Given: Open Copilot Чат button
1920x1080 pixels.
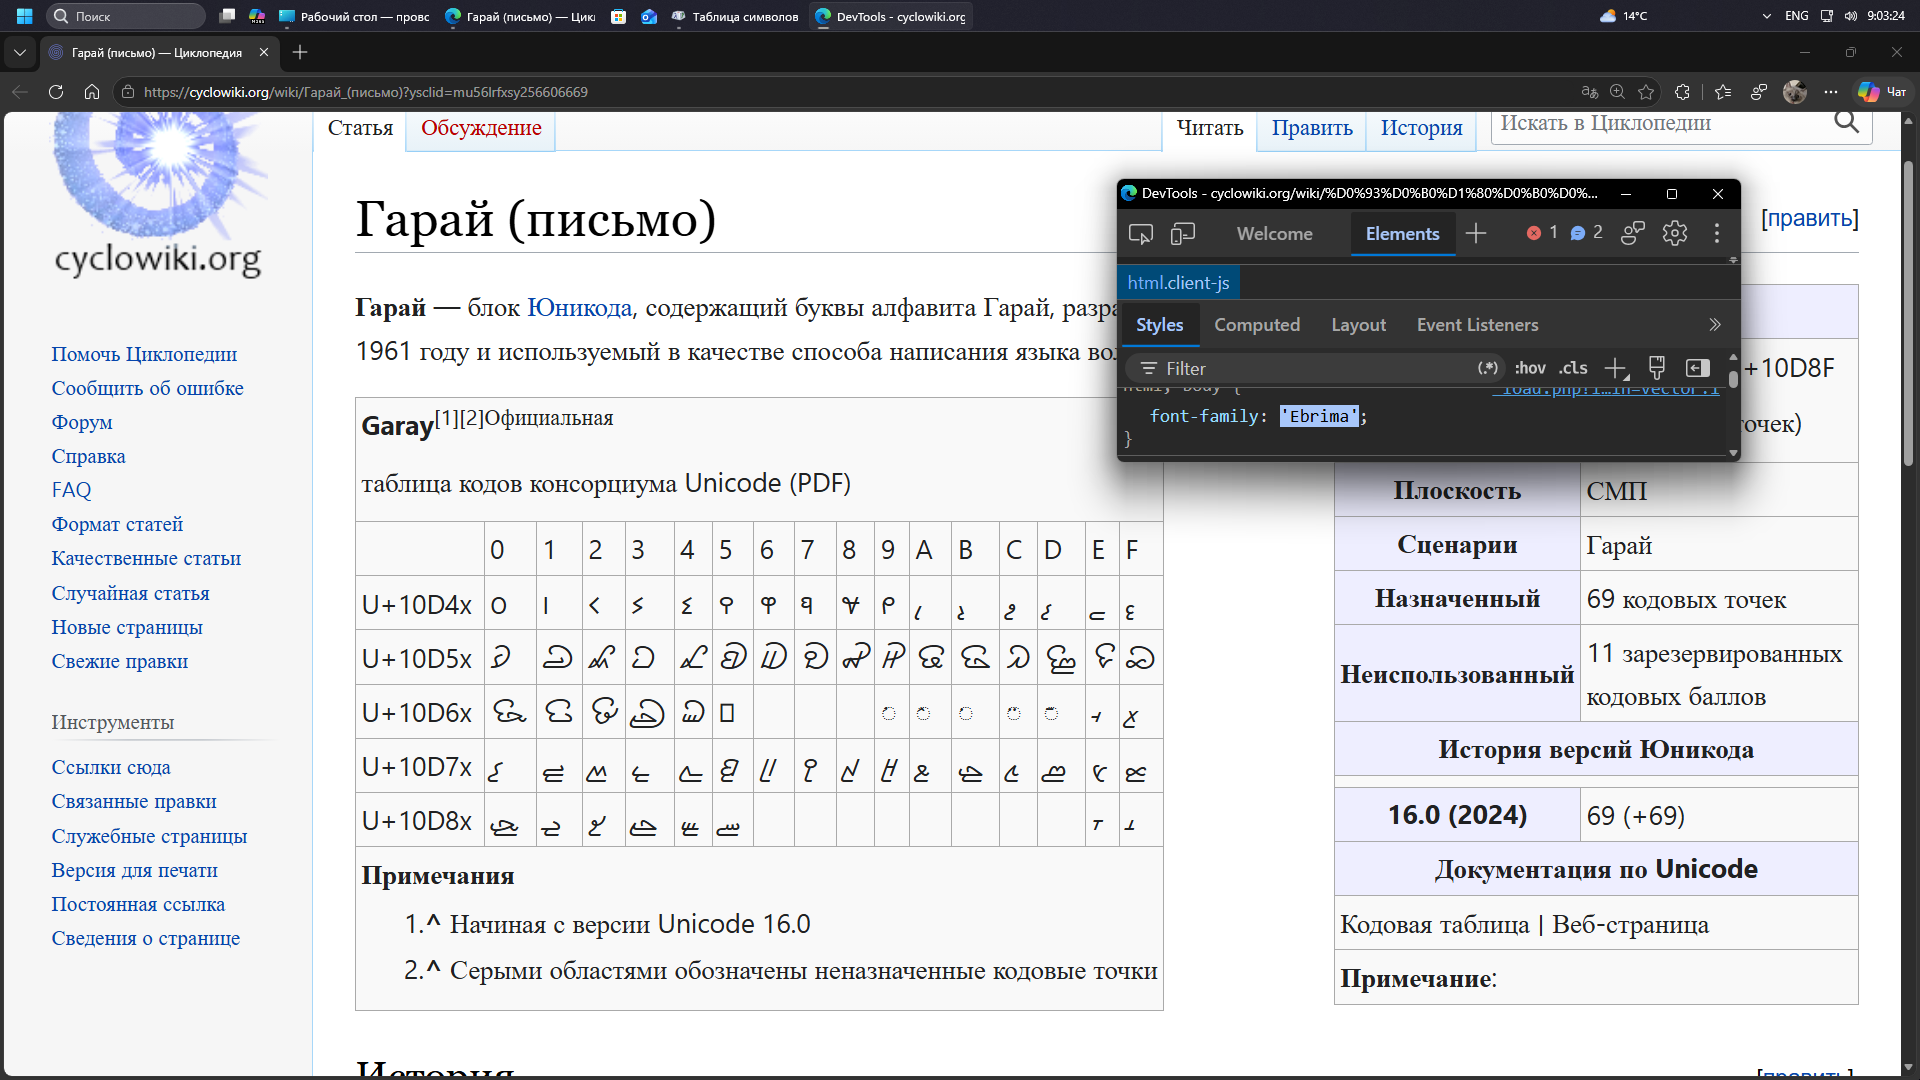Looking at the screenshot, I should (x=1882, y=92).
